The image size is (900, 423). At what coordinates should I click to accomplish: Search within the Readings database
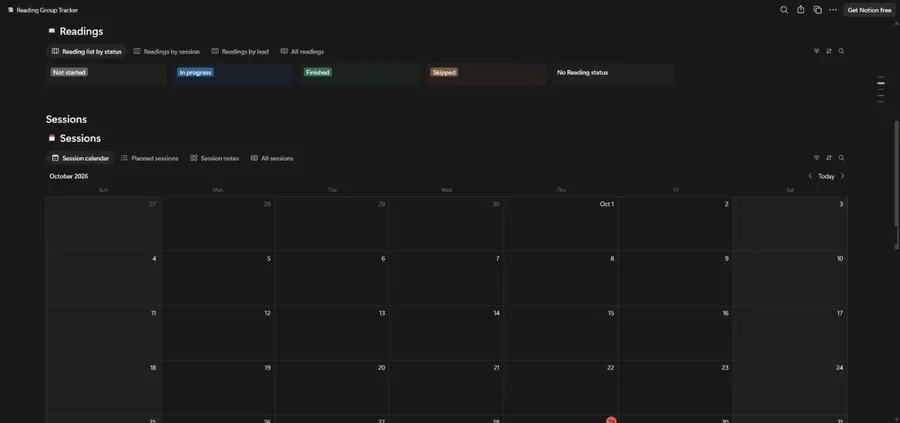841,51
